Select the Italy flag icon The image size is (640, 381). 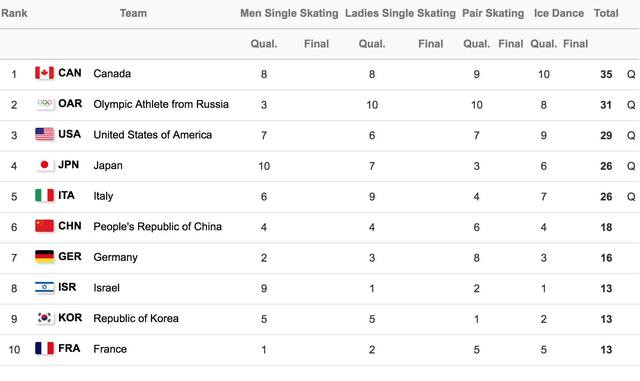(x=44, y=196)
